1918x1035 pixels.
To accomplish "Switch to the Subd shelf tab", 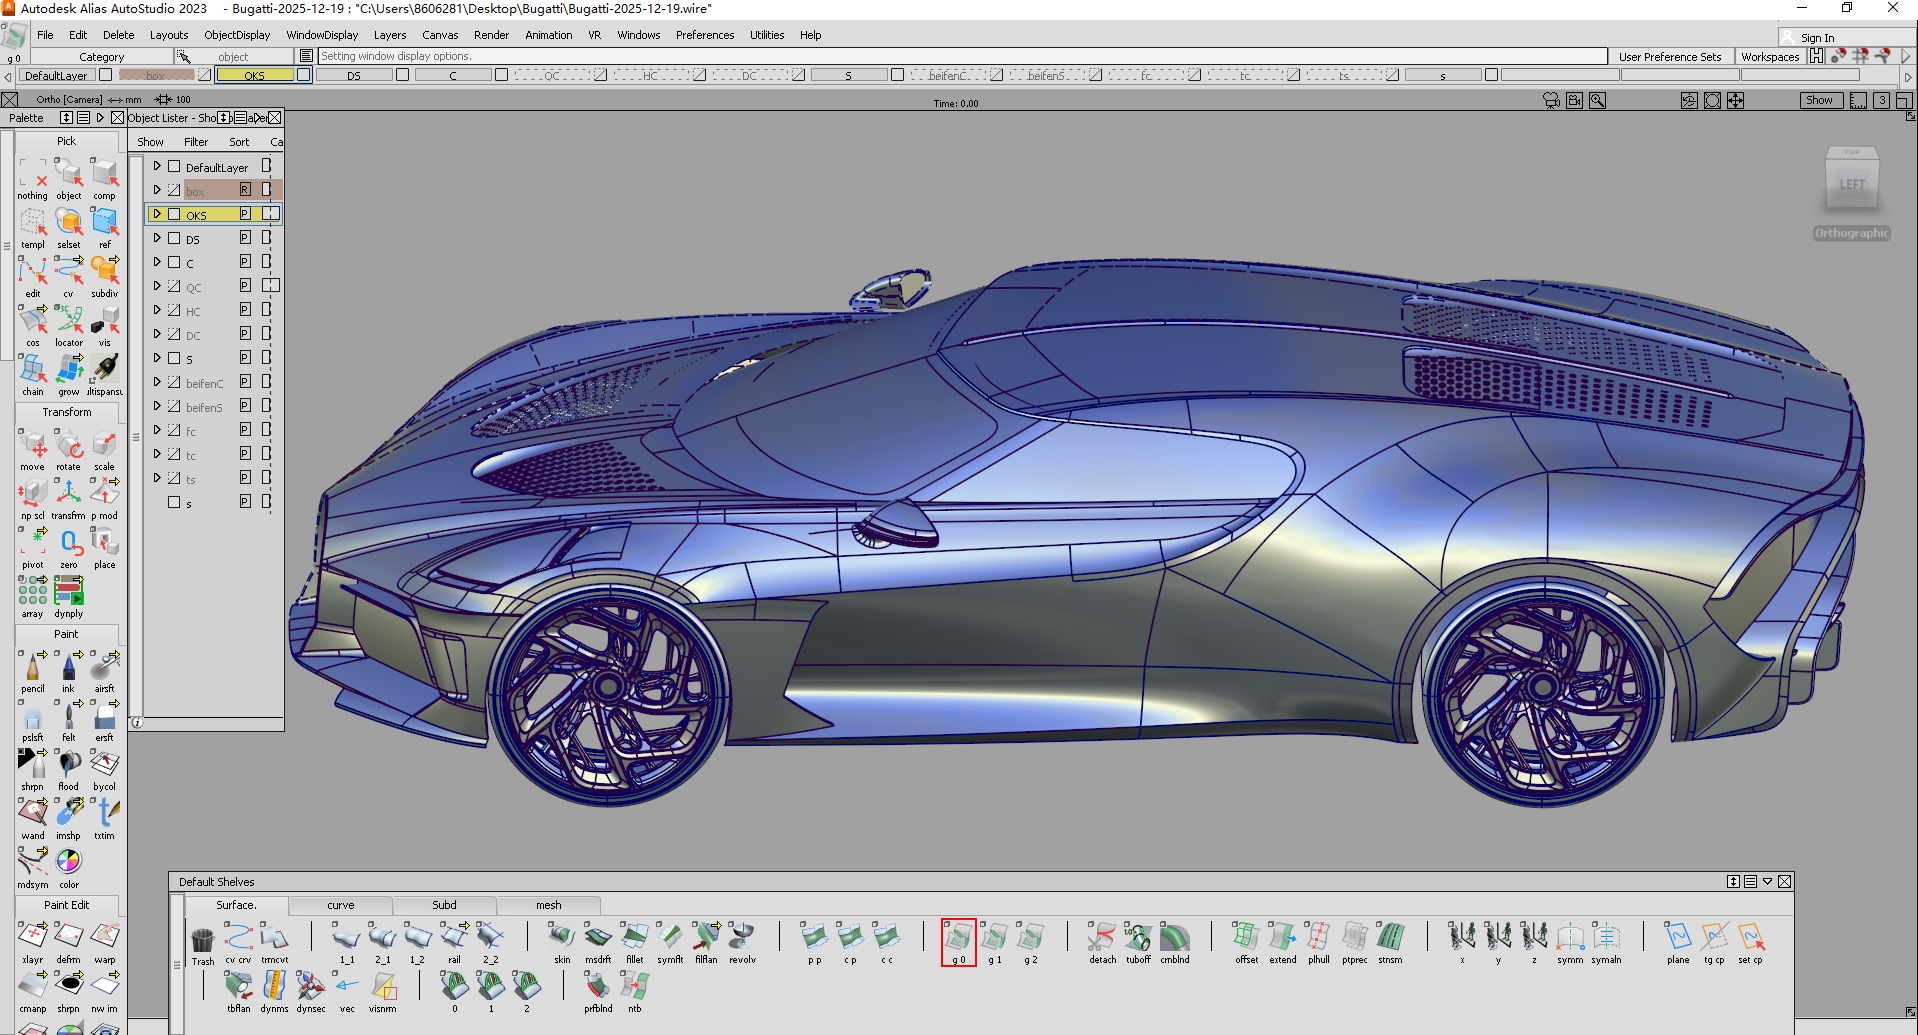I will pos(443,904).
